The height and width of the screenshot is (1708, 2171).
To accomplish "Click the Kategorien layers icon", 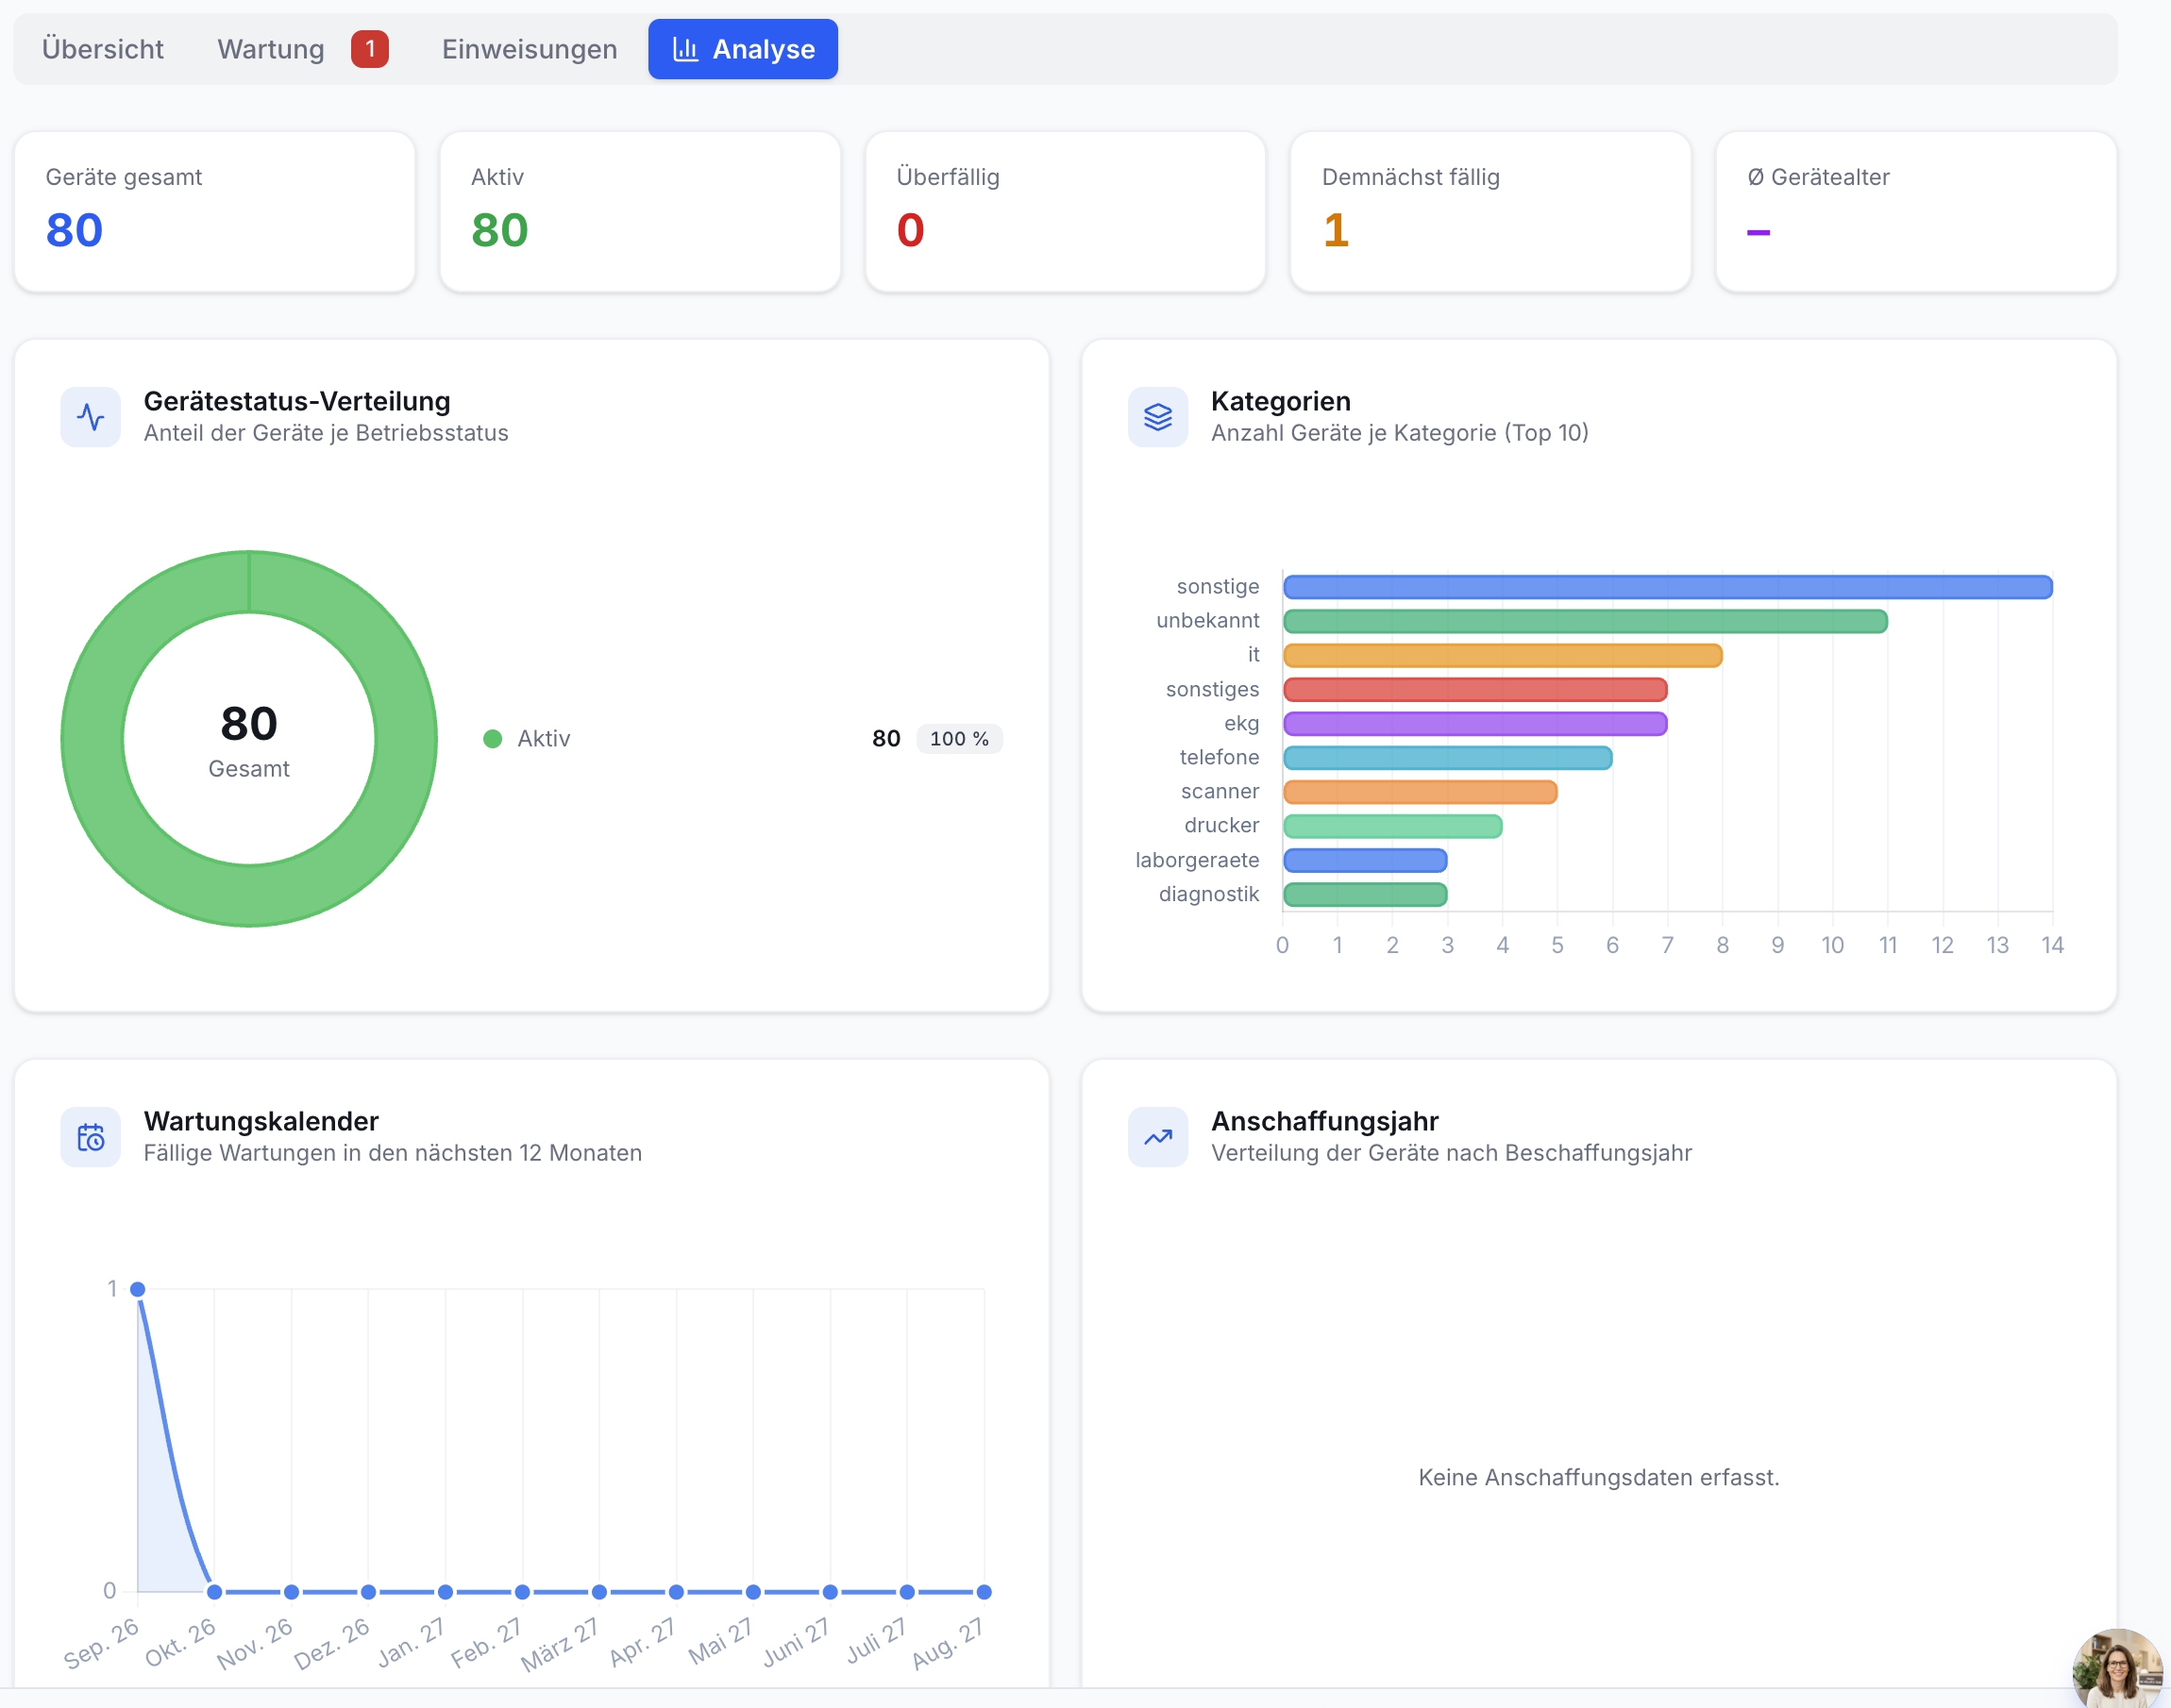I will point(1157,417).
